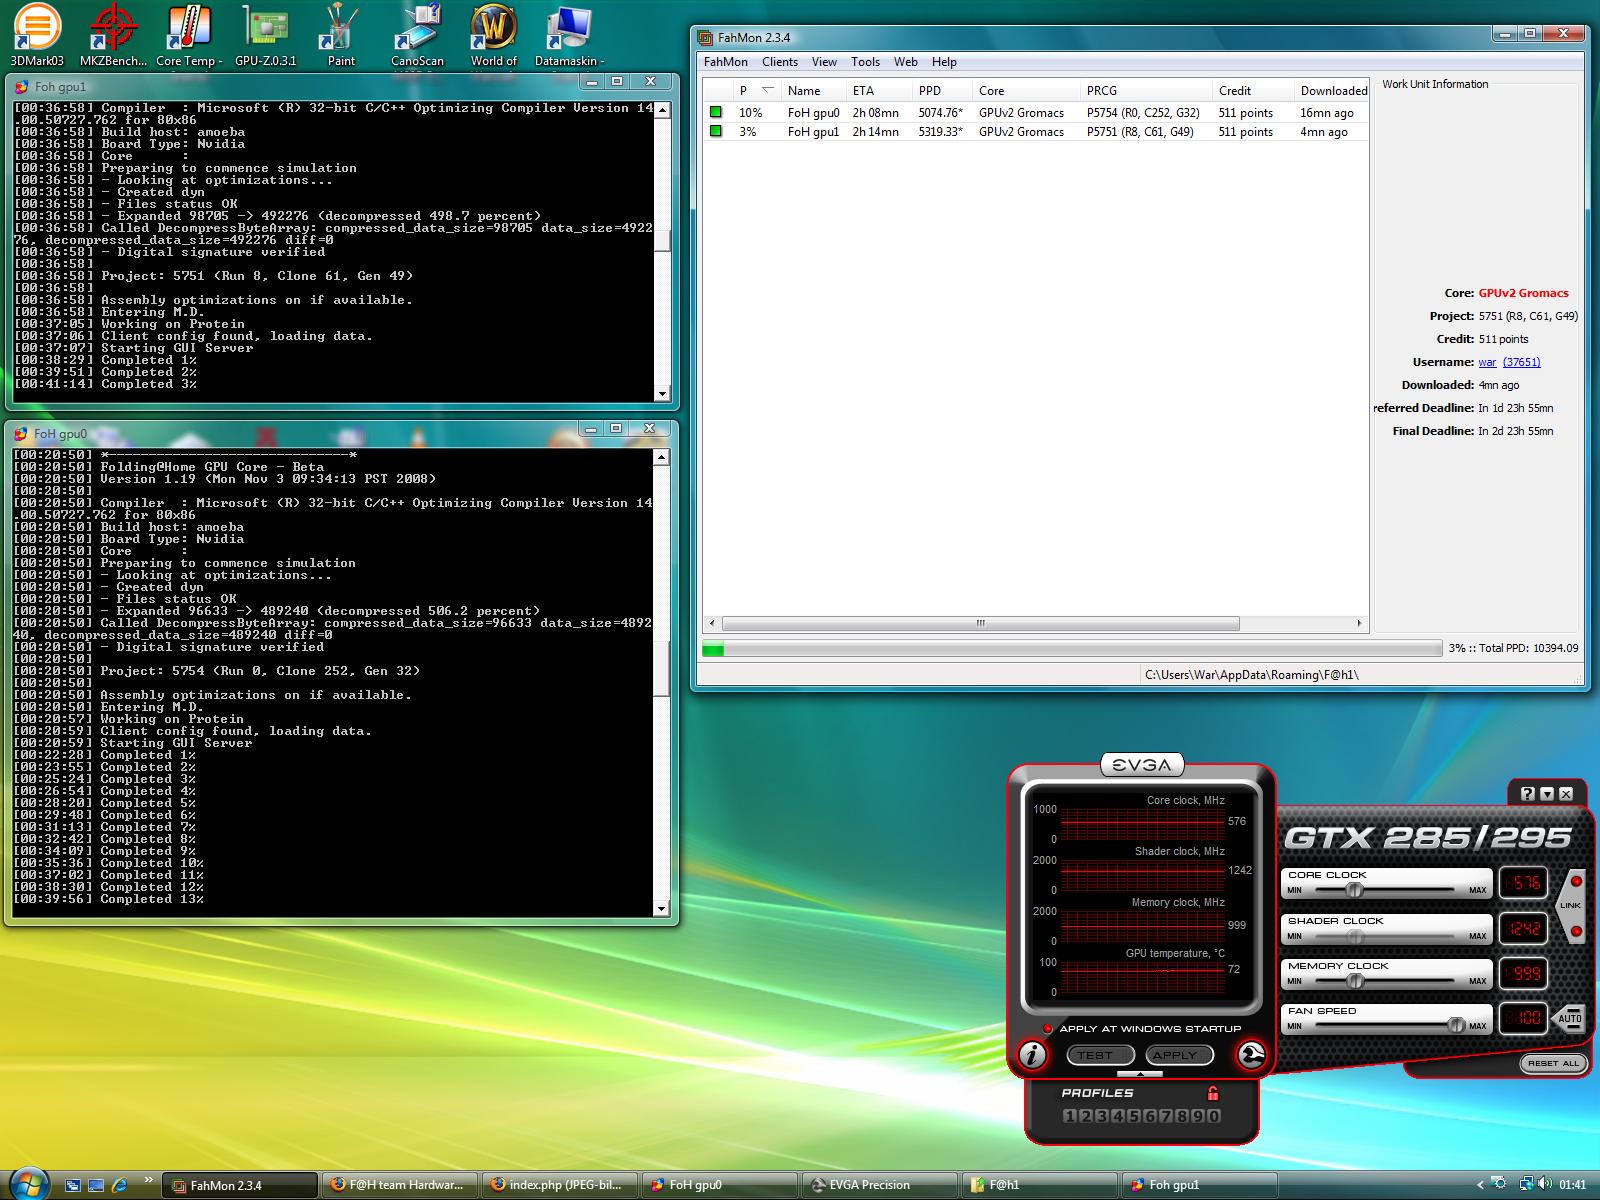The height and width of the screenshot is (1200, 1600).
Task: Sort by the P column header arrow
Action: coord(767,90)
